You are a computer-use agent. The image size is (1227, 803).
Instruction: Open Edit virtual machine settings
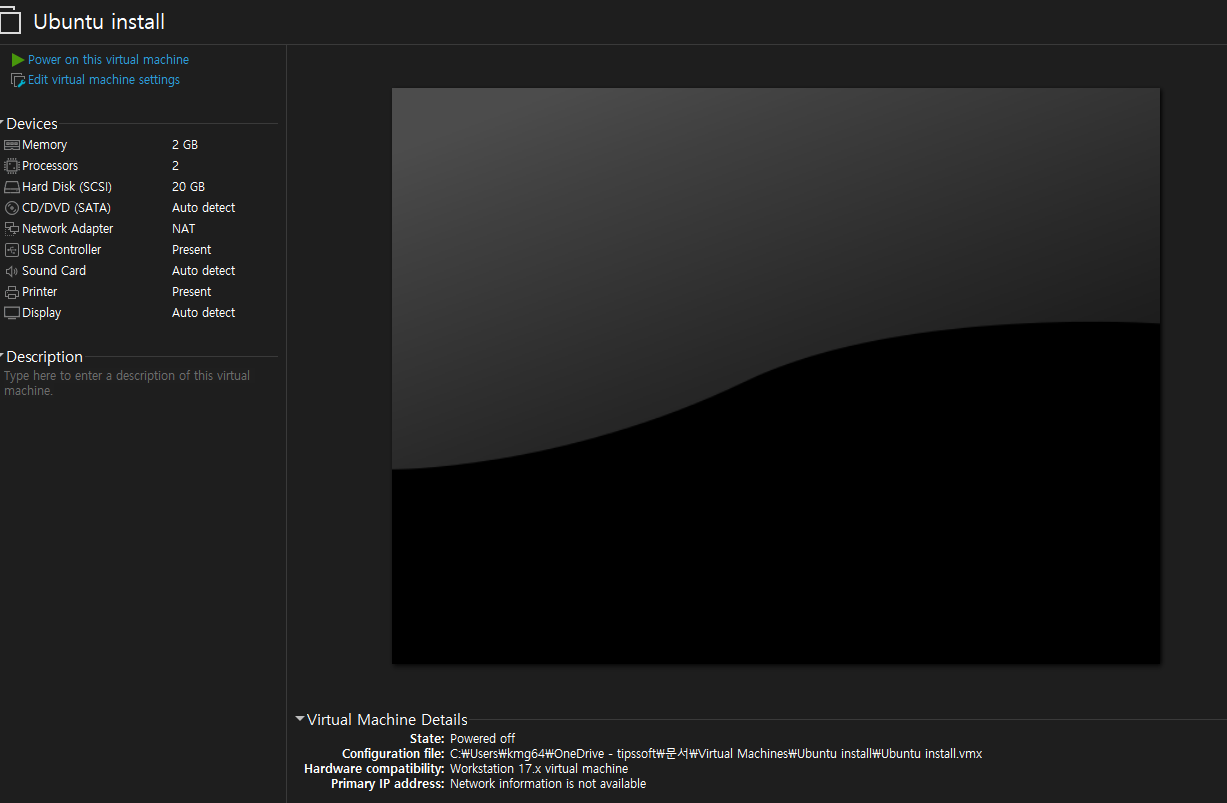tap(104, 80)
